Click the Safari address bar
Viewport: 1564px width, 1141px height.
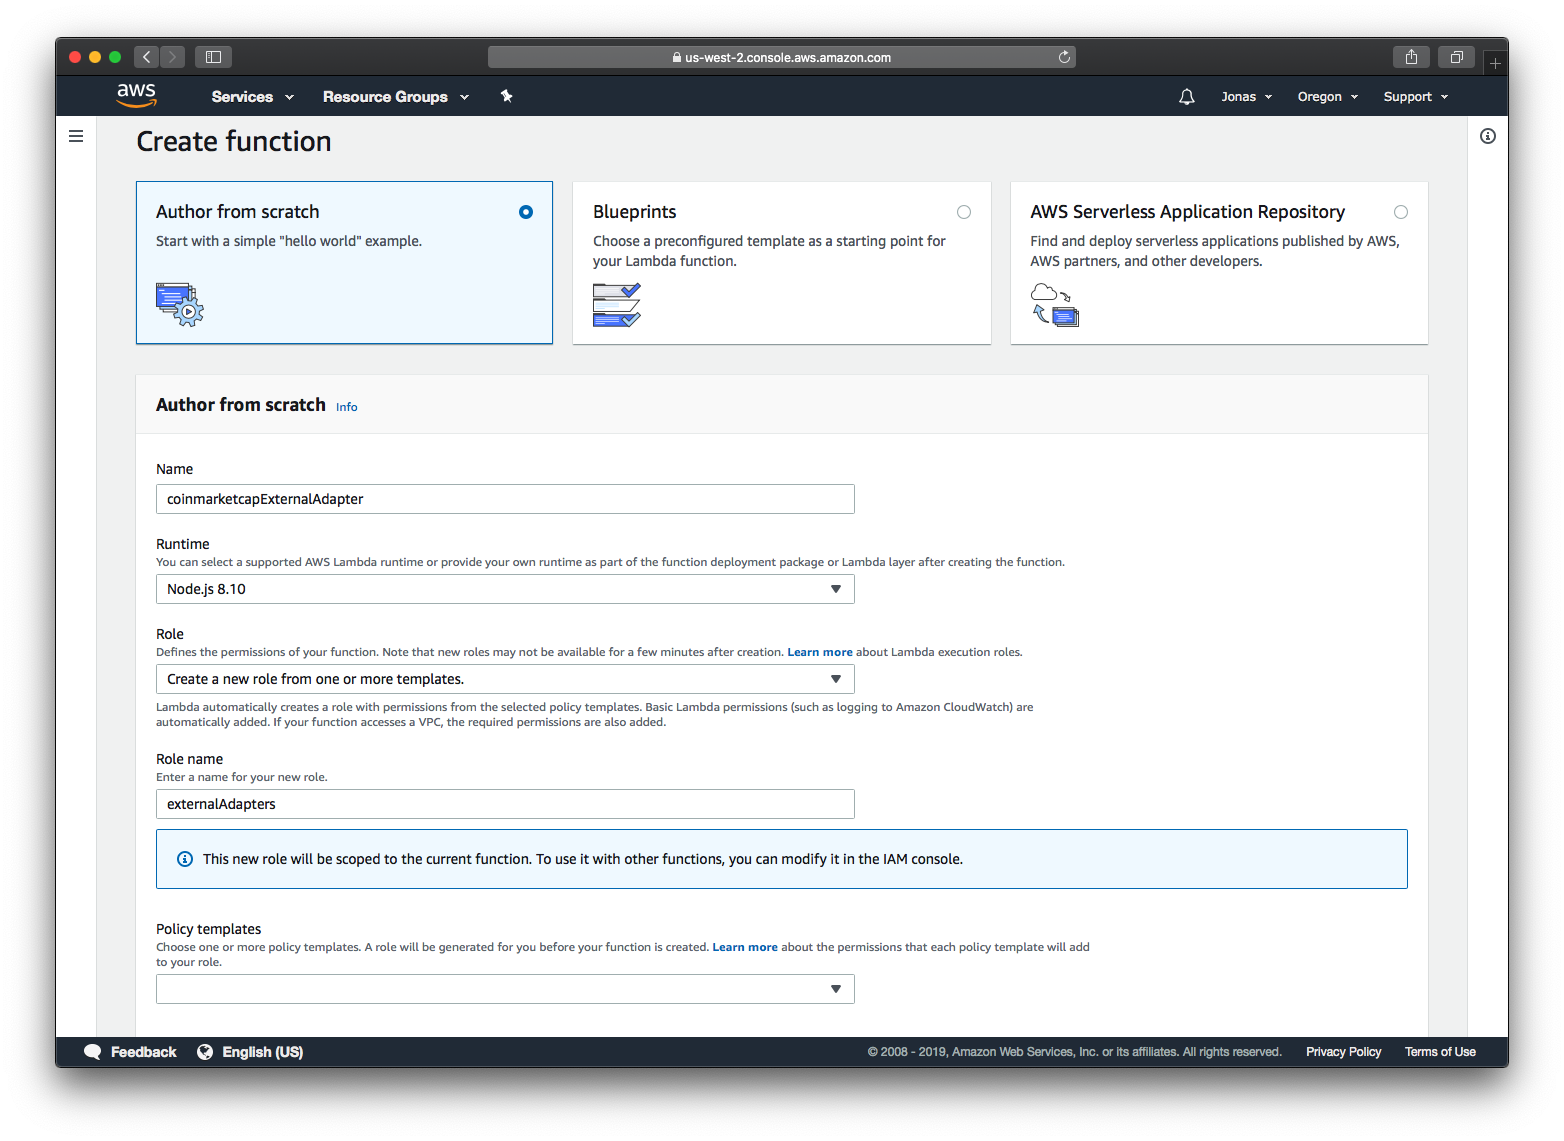782,57
